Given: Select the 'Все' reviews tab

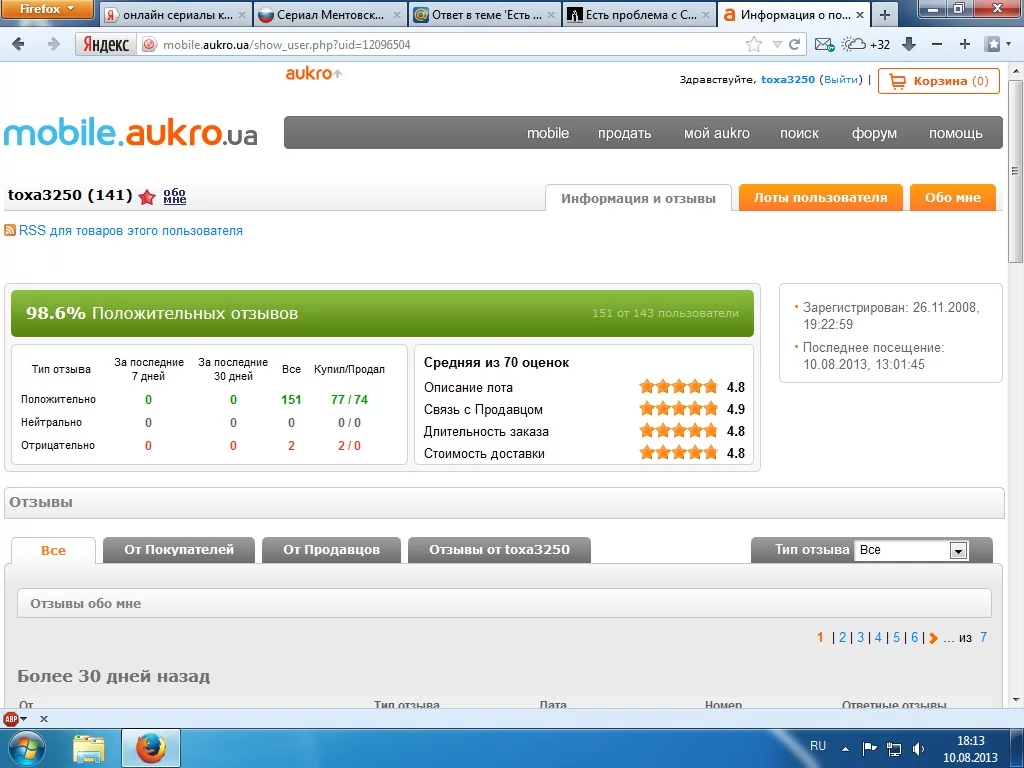Looking at the screenshot, I should (x=54, y=551).
